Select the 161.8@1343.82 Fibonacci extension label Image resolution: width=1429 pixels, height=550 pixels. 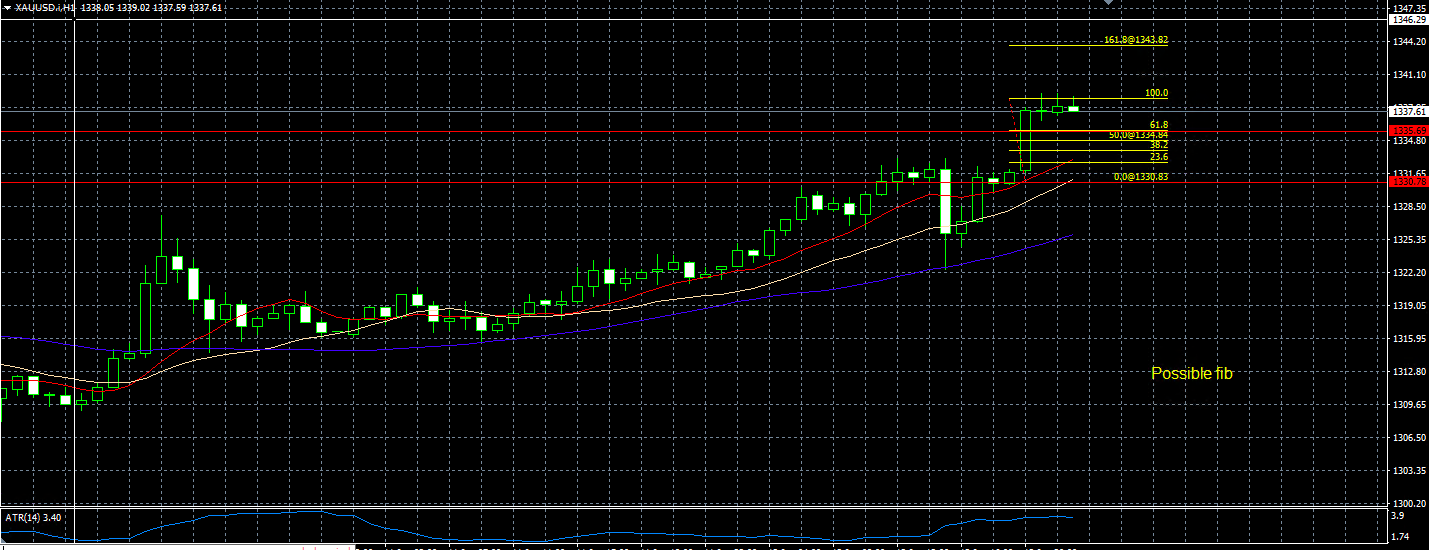click(1136, 40)
